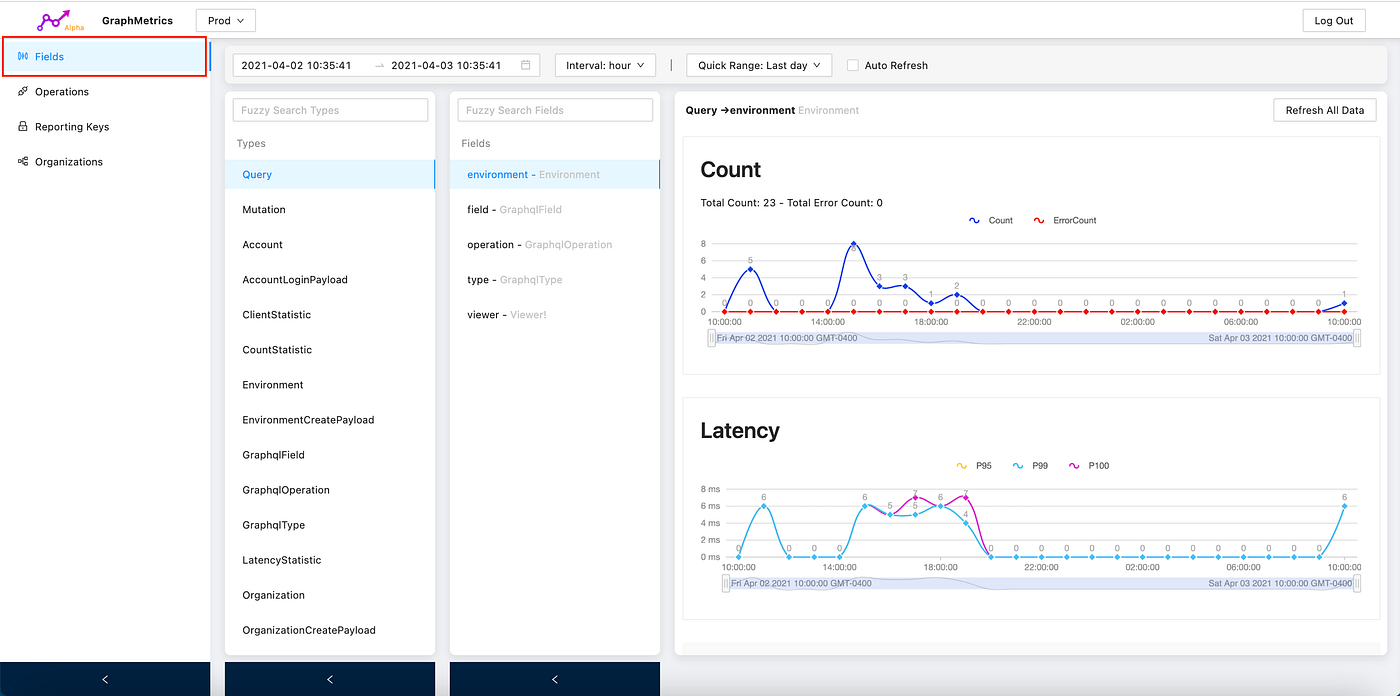Open the Prod environment dropdown
The width and height of the screenshot is (1400, 696).
tap(225, 19)
